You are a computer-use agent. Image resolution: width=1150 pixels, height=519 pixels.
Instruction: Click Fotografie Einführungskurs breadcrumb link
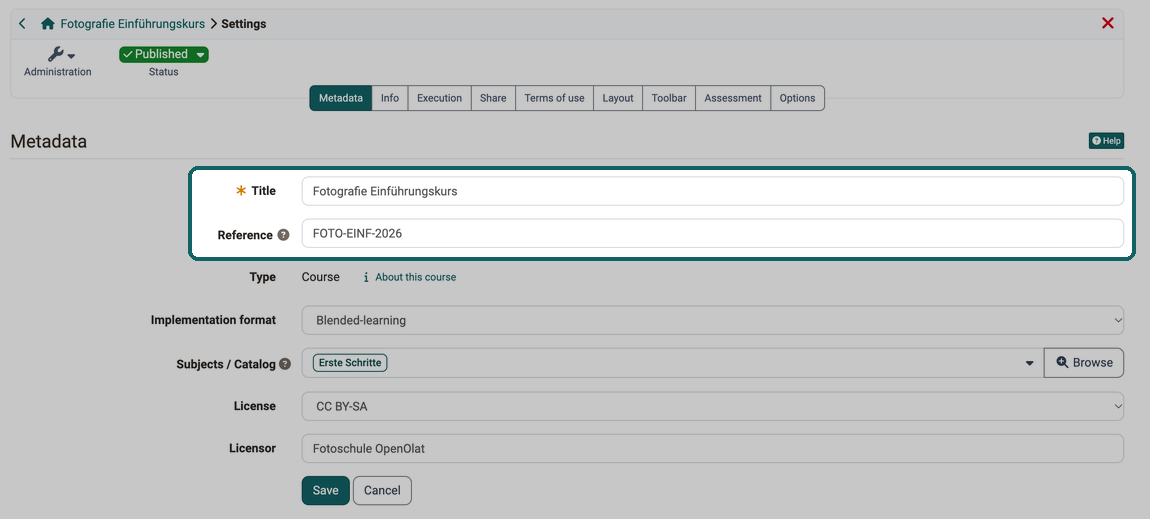(133, 23)
